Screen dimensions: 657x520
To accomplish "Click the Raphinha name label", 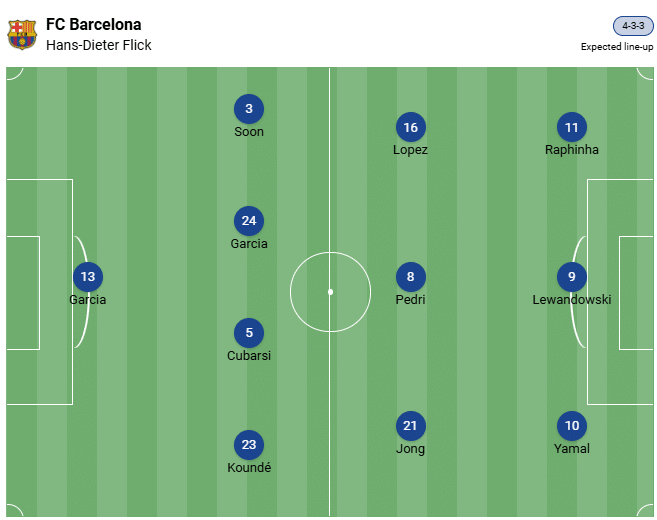I will [572, 150].
